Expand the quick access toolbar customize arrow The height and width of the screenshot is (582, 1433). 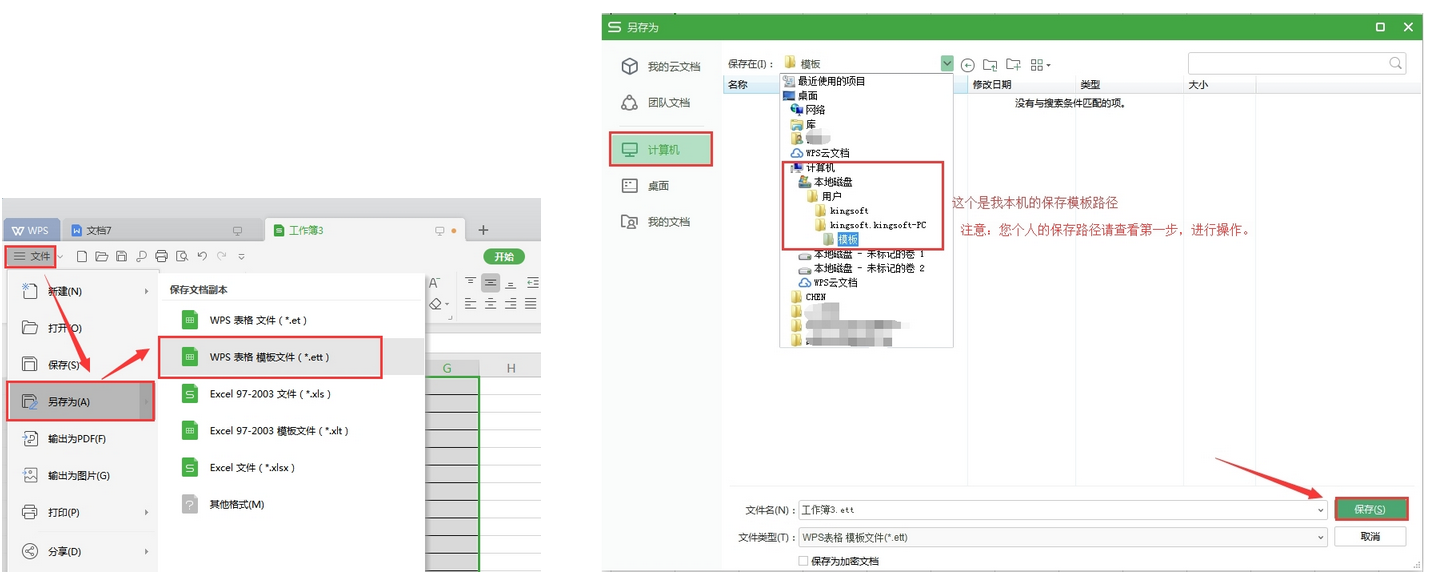tap(241, 257)
